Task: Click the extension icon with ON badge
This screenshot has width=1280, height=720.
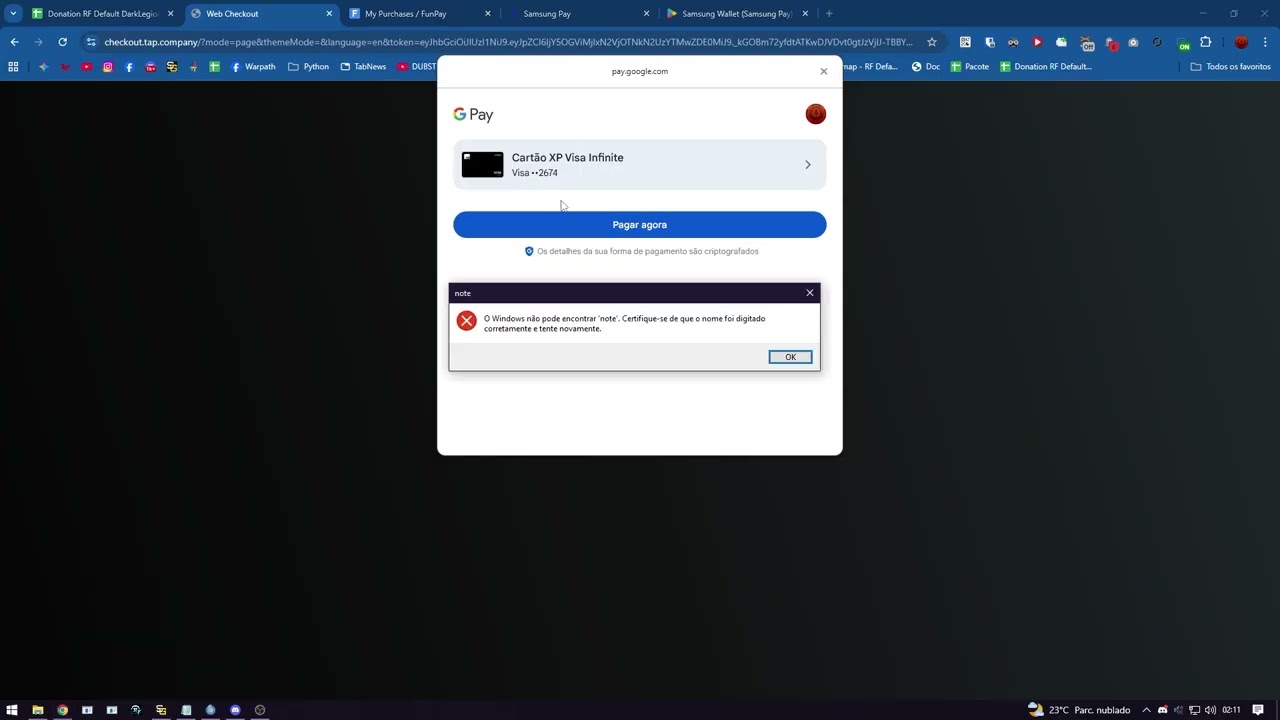Action: 1183,43
